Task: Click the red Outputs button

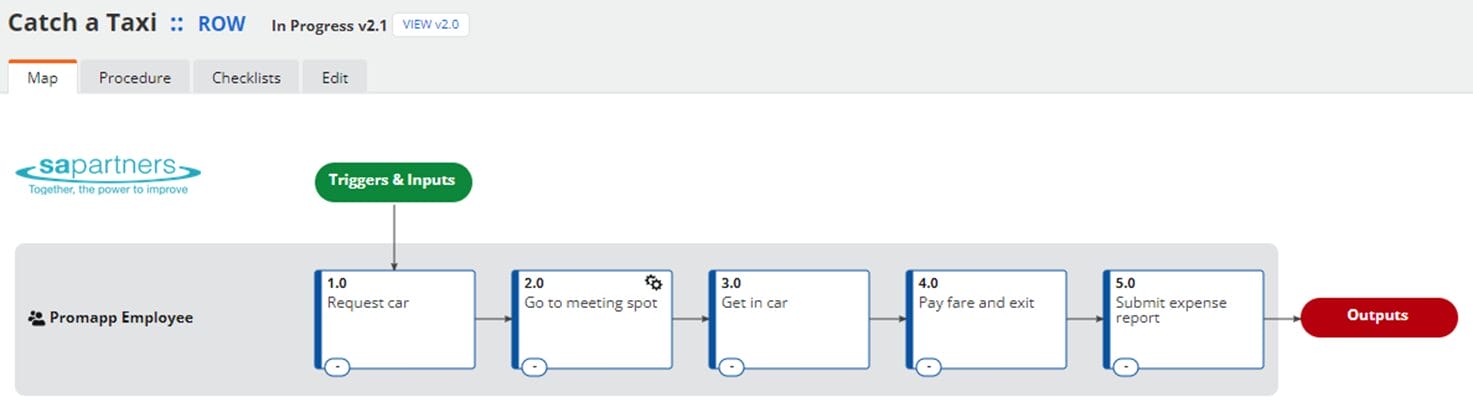Action: pyautogui.click(x=1378, y=316)
